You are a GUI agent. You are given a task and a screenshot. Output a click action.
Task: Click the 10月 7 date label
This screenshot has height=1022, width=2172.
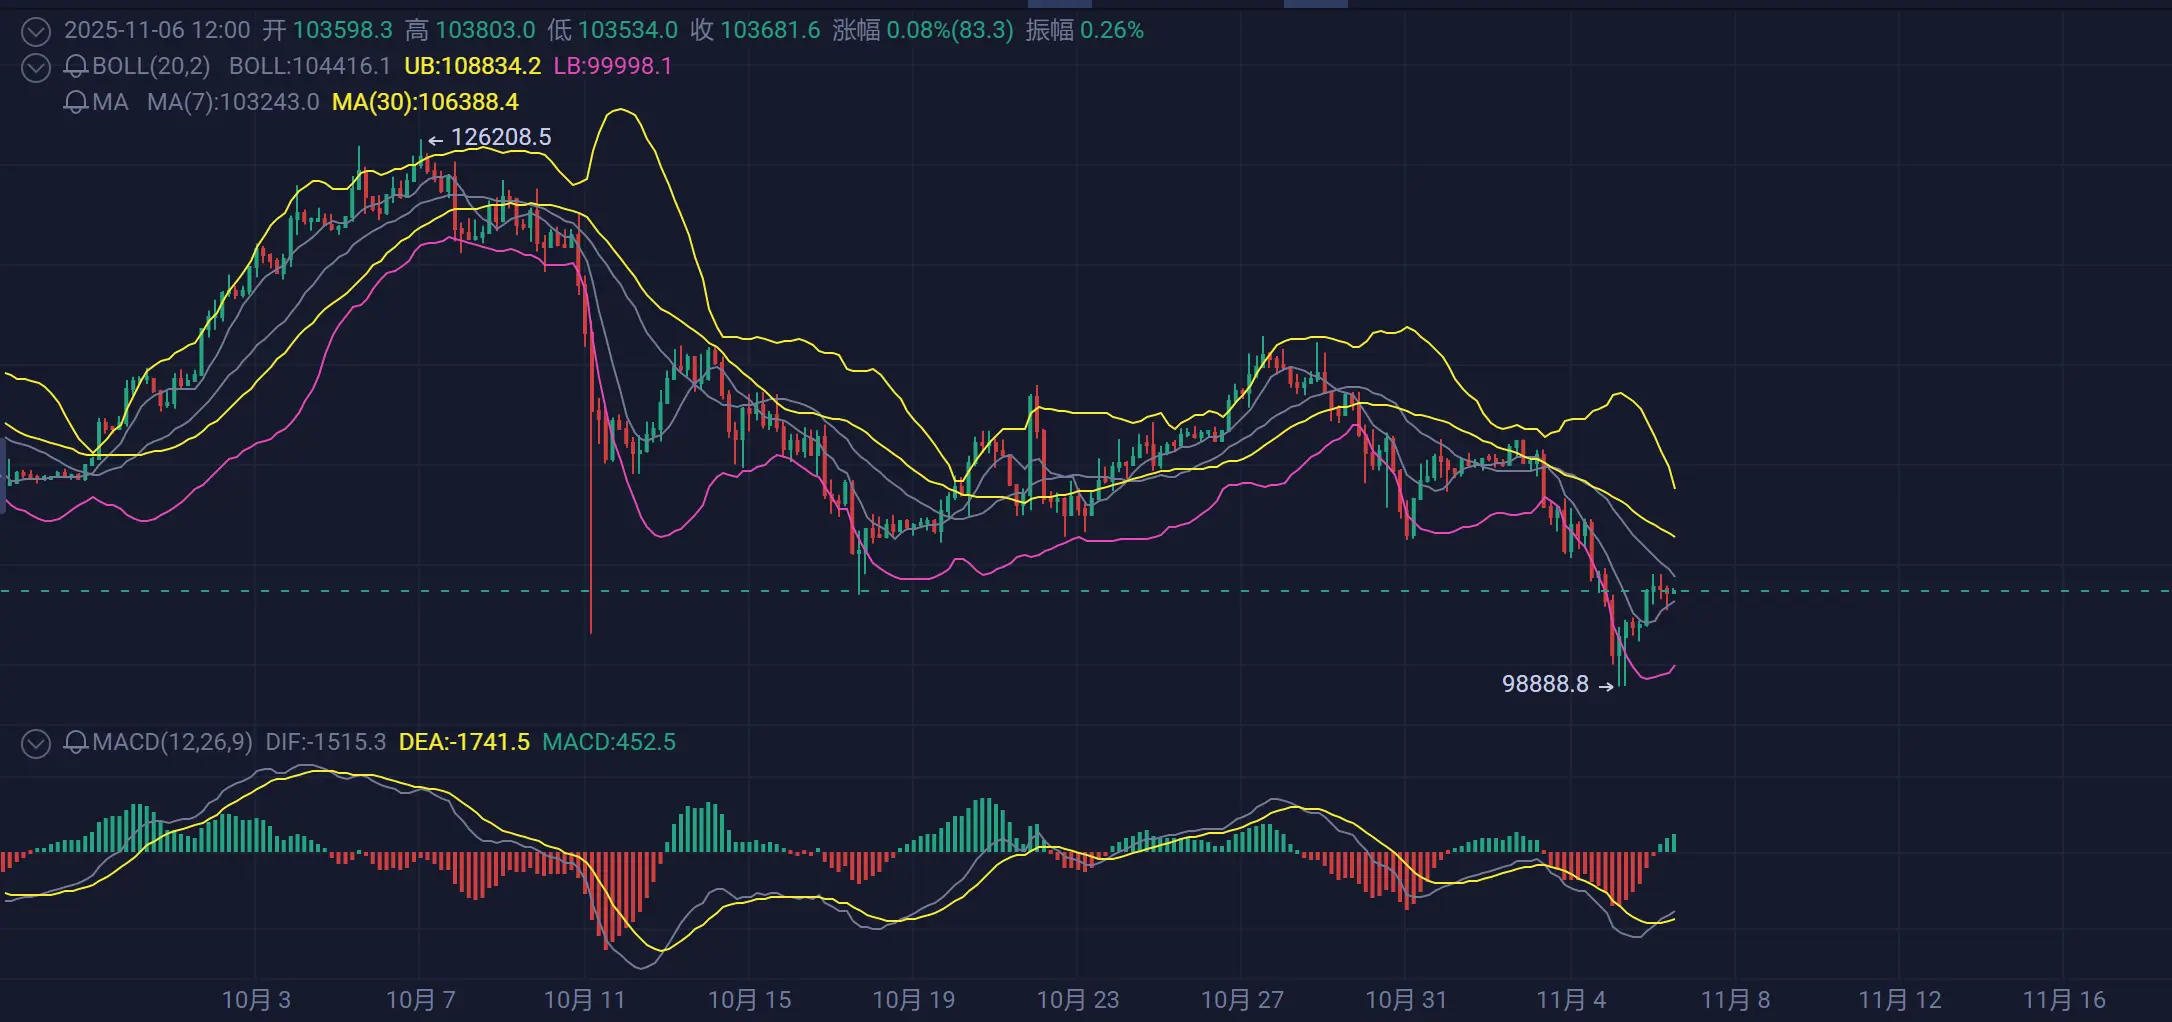(x=420, y=1000)
